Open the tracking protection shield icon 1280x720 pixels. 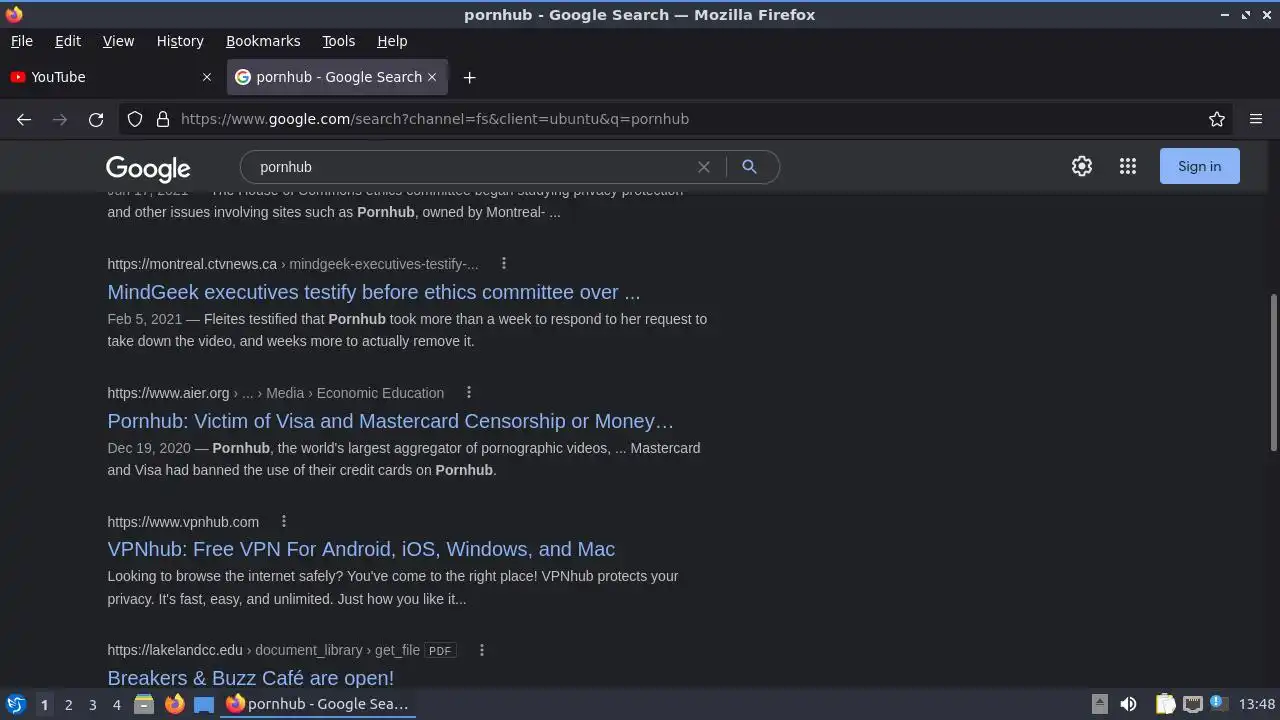135,119
